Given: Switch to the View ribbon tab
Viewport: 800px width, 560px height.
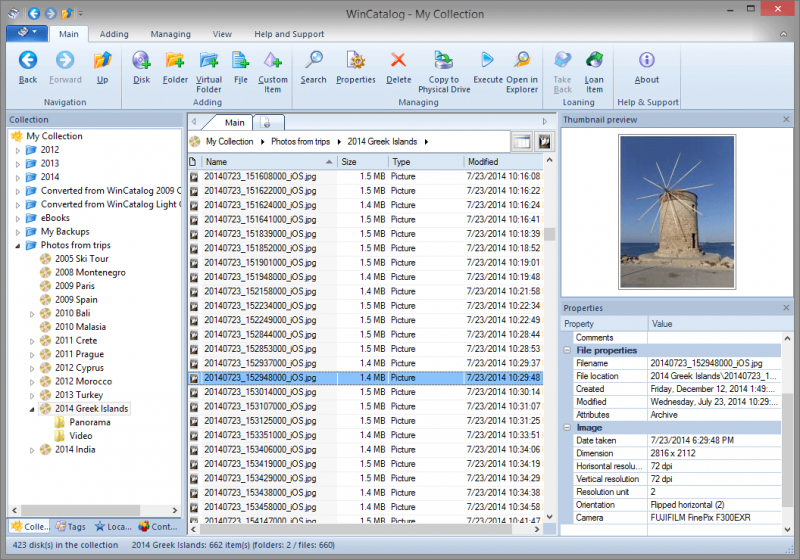Looking at the screenshot, I should pyautogui.click(x=222, y=34).
